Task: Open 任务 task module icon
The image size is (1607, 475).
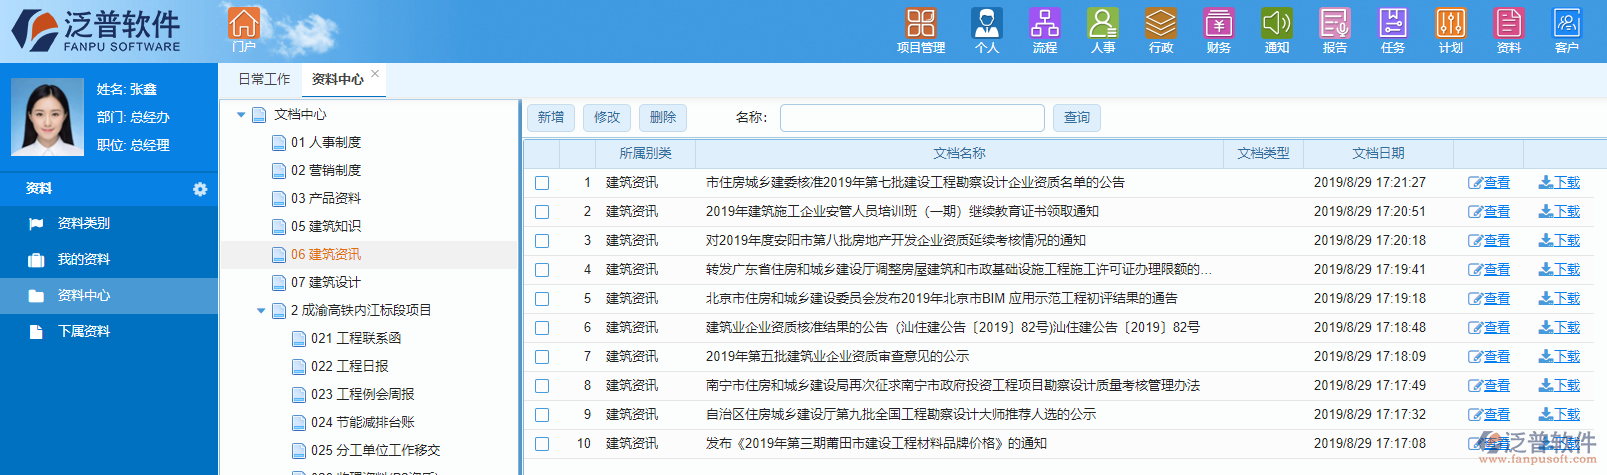Action: 1393,30
